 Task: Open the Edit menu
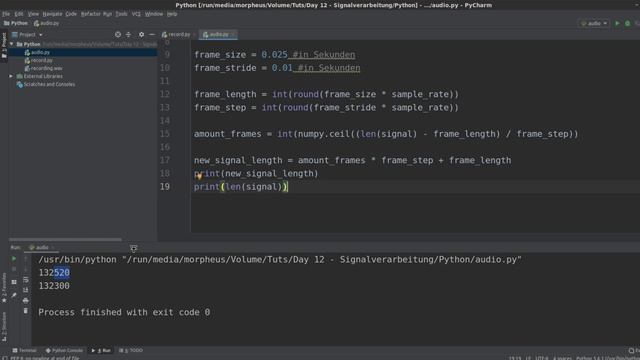tap(19, 14)
